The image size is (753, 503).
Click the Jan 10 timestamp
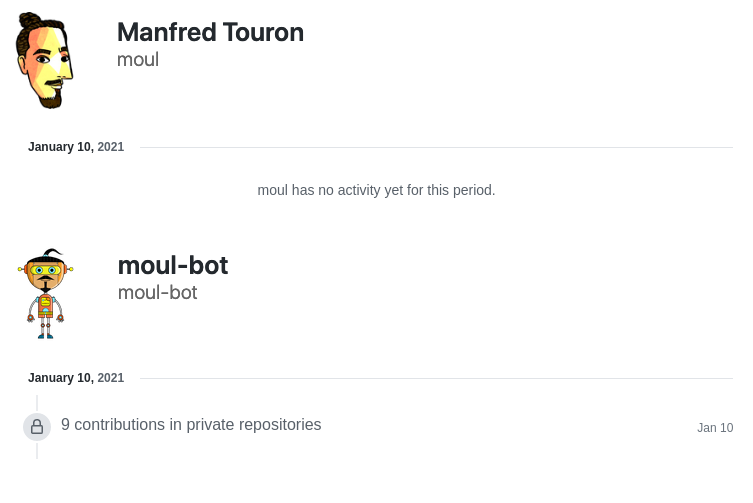coord(715,428)
